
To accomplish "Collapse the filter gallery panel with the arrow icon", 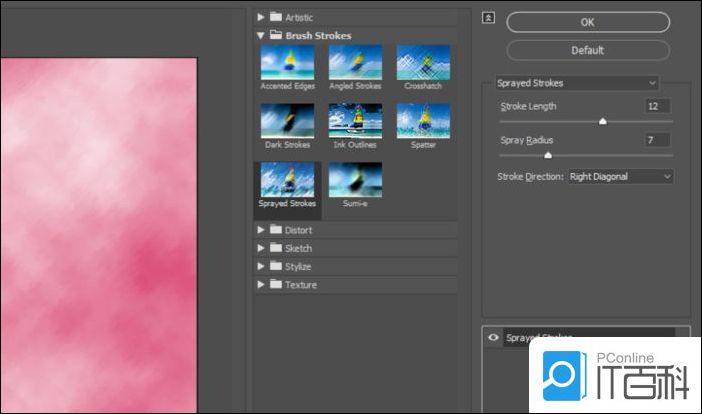I will point(488,17).
